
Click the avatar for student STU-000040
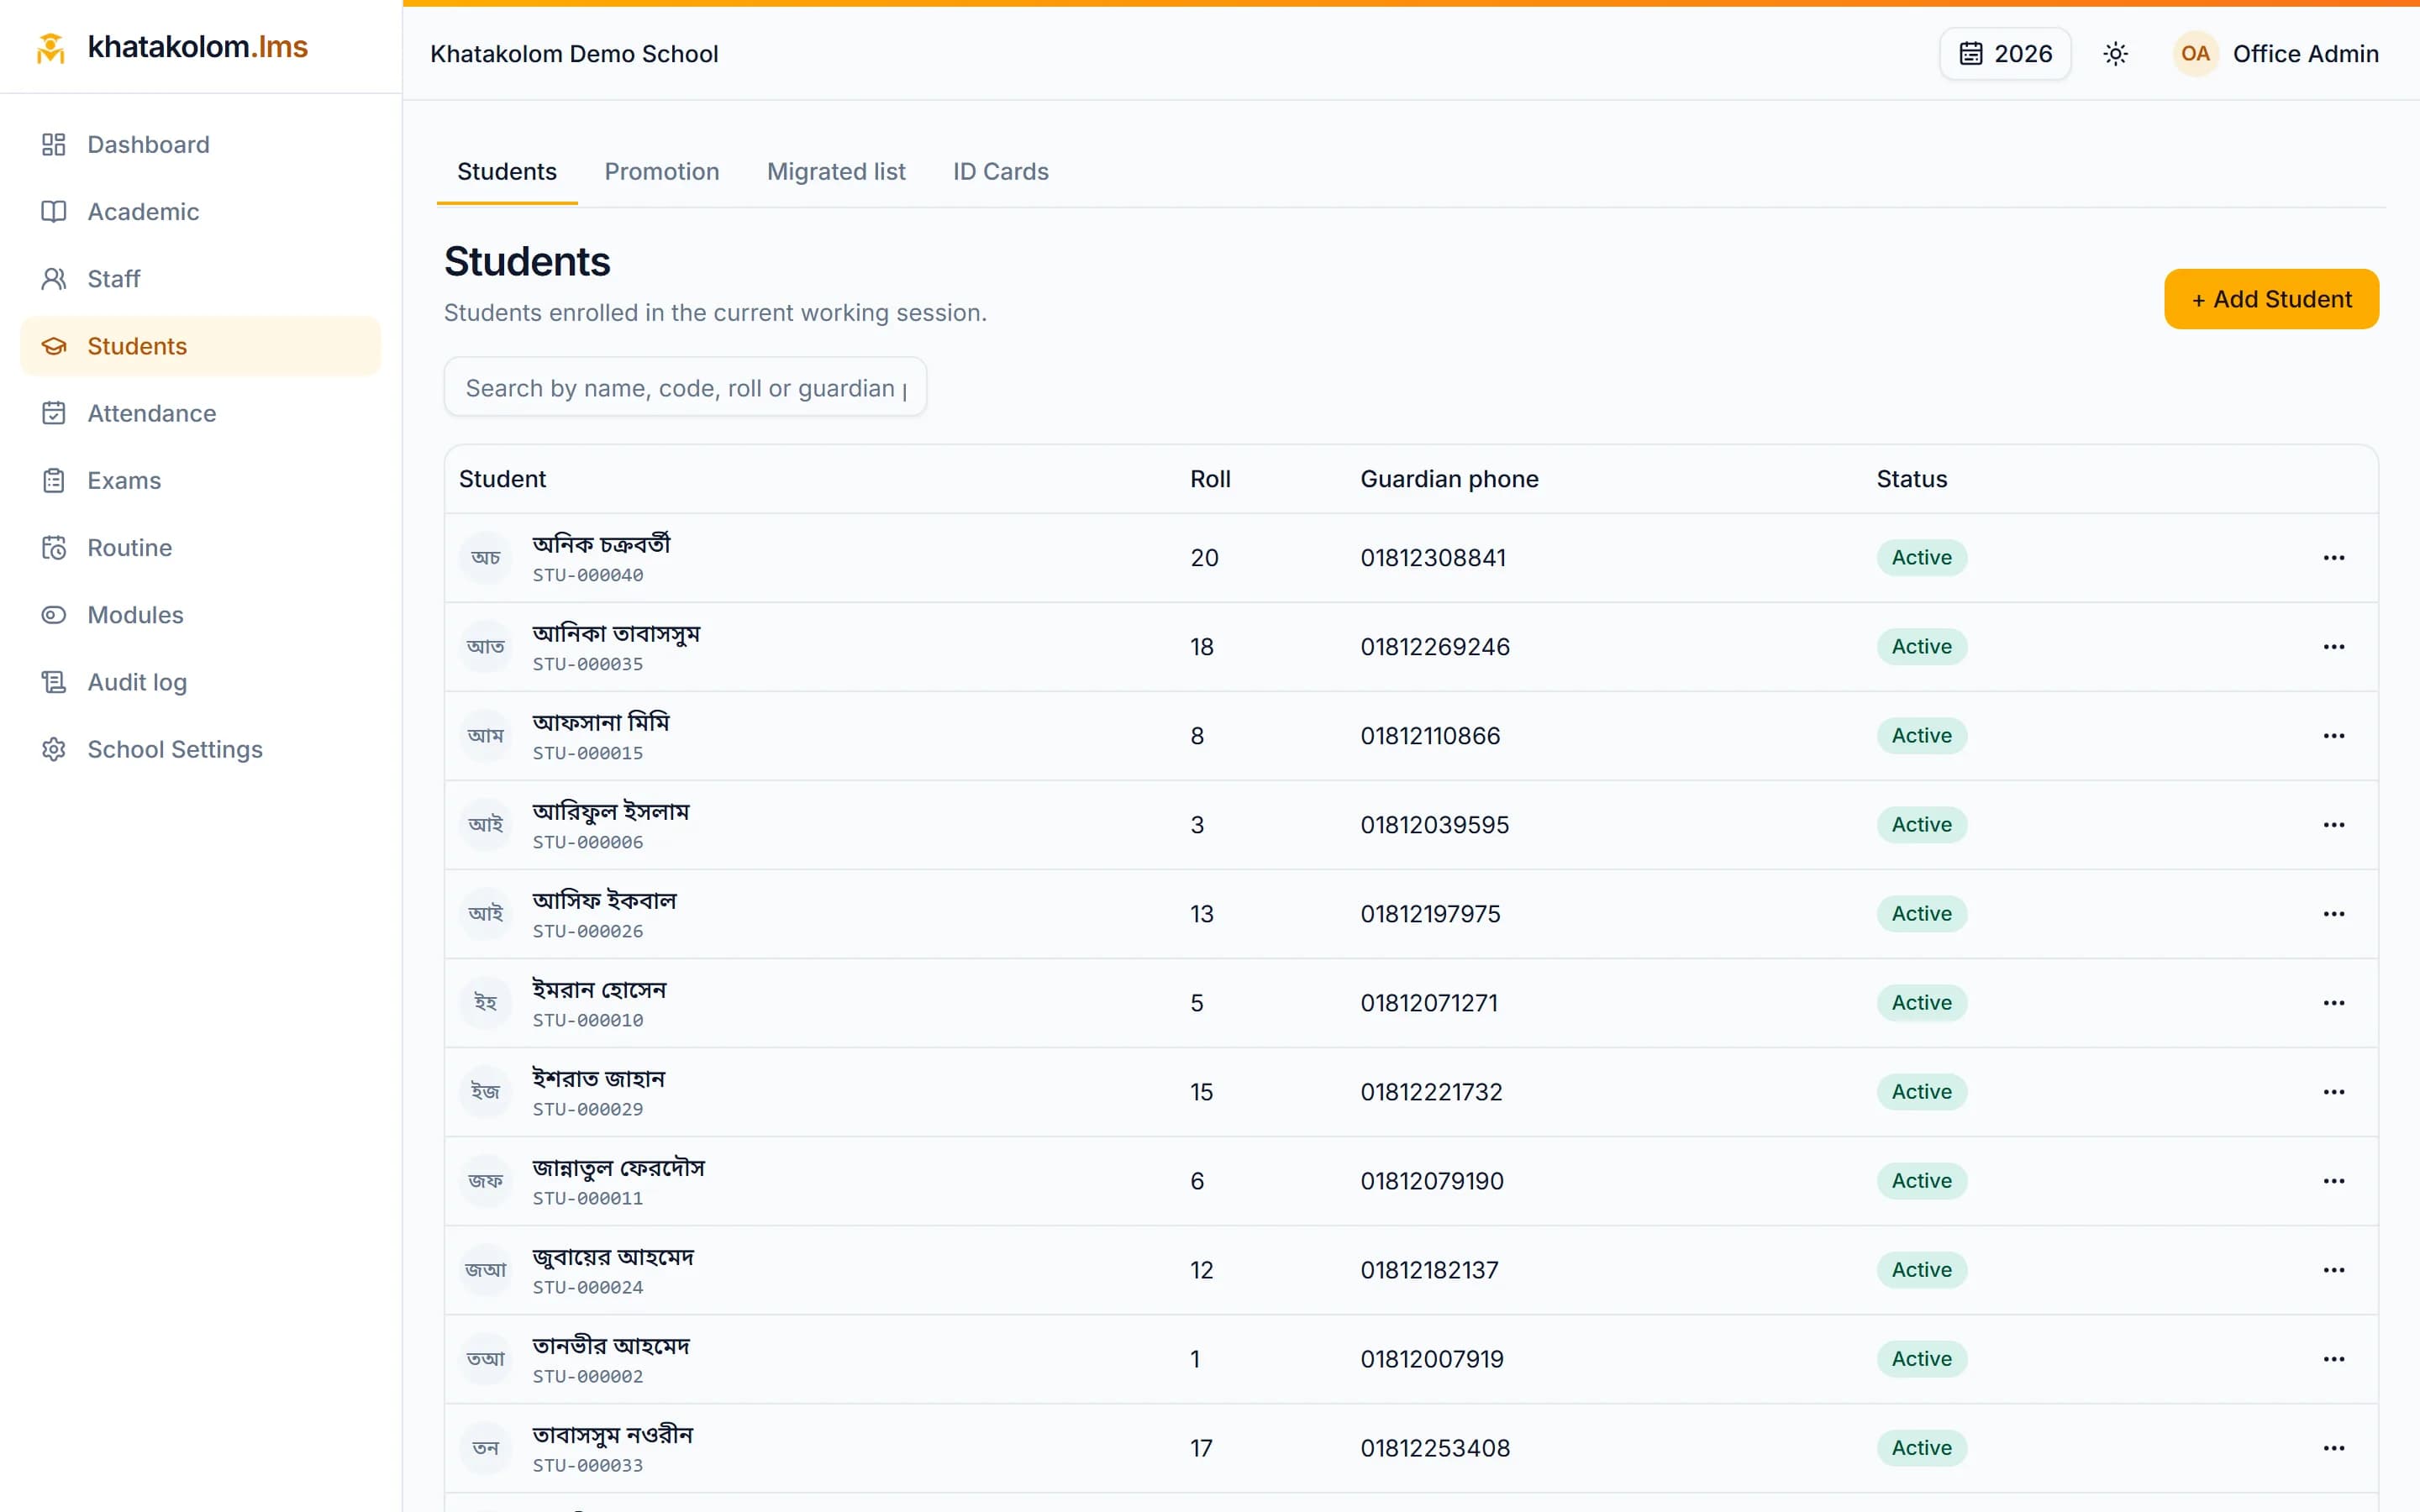[x=486, y=558]
